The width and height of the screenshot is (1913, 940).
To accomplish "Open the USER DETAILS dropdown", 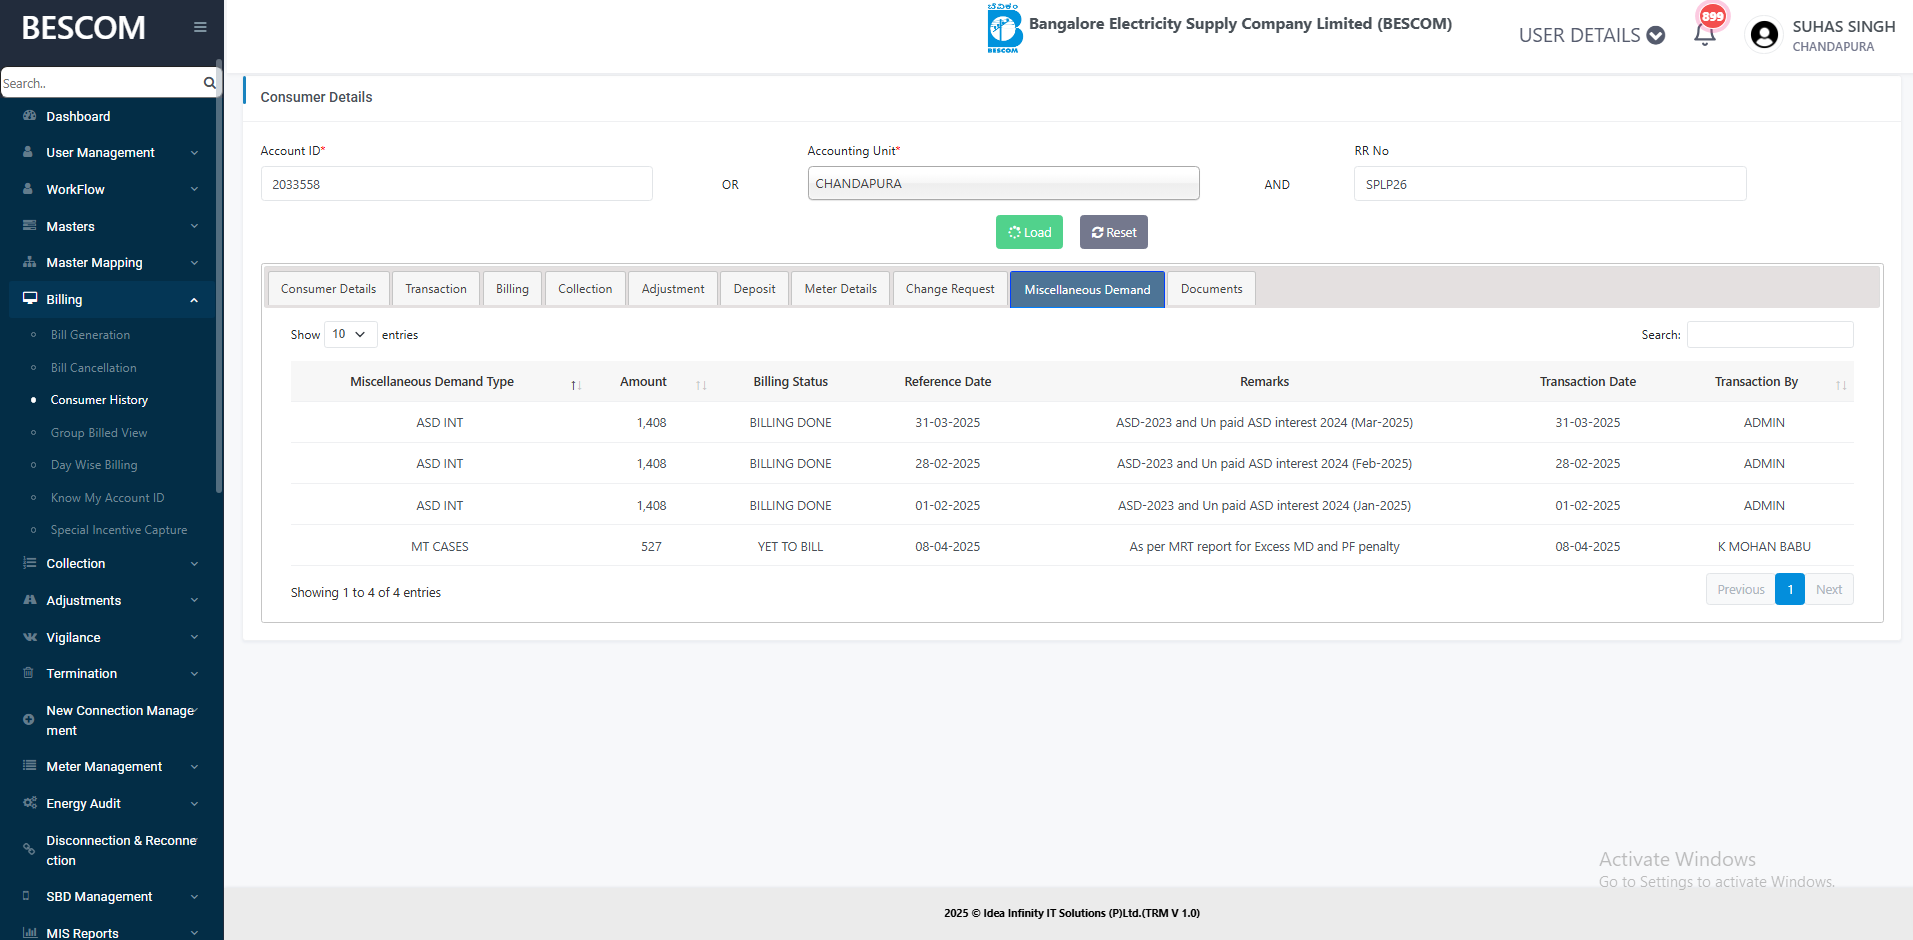I will tap(1591, 35).
